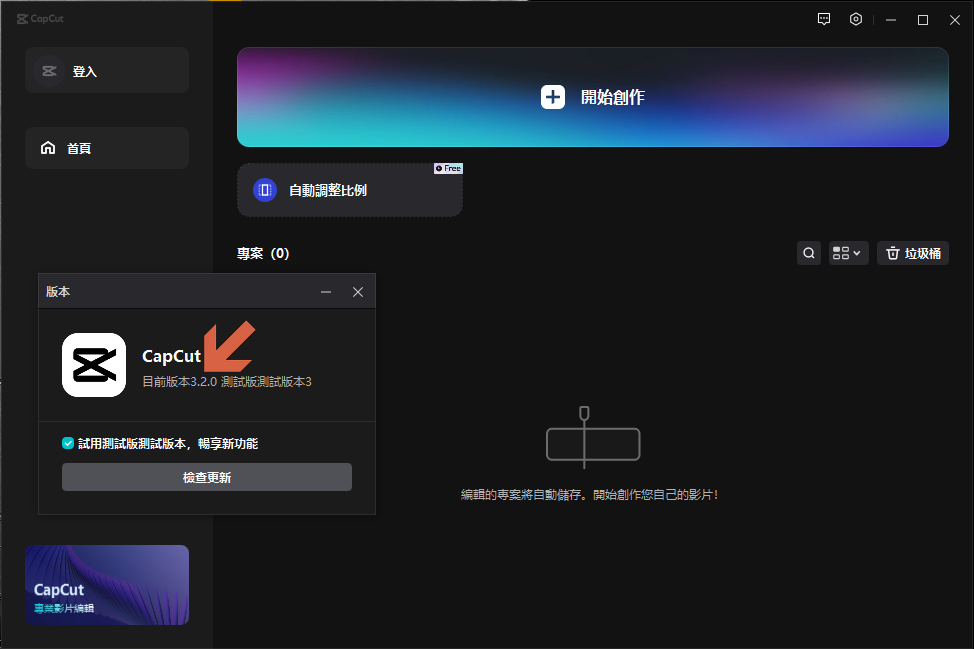Click 檢查更新 to check updates
Image resolution: width=974 pixels, height=649 pixels.
click(207, 477)
